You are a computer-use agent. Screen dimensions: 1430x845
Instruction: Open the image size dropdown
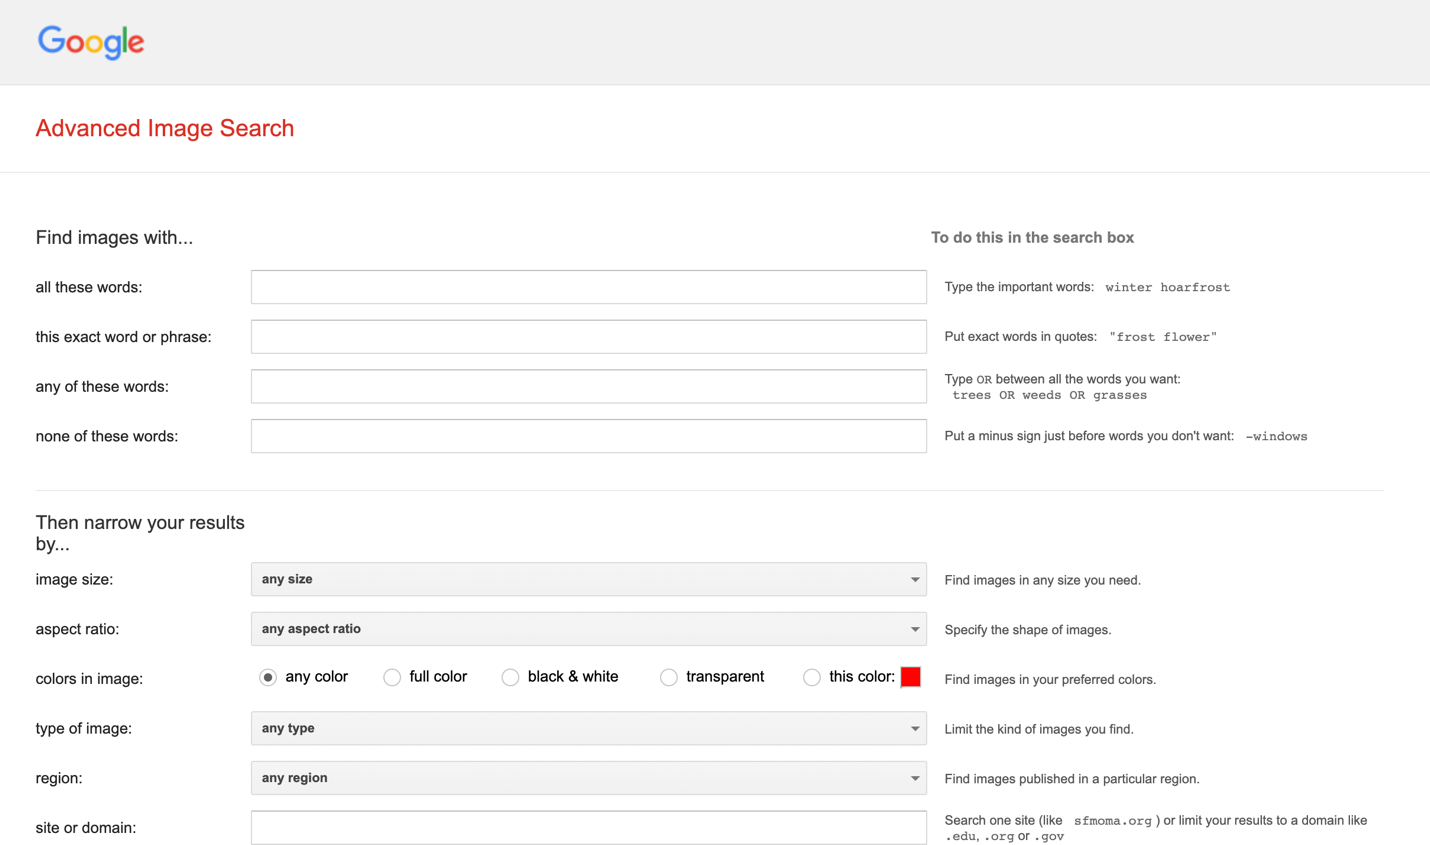click(588, 580)
